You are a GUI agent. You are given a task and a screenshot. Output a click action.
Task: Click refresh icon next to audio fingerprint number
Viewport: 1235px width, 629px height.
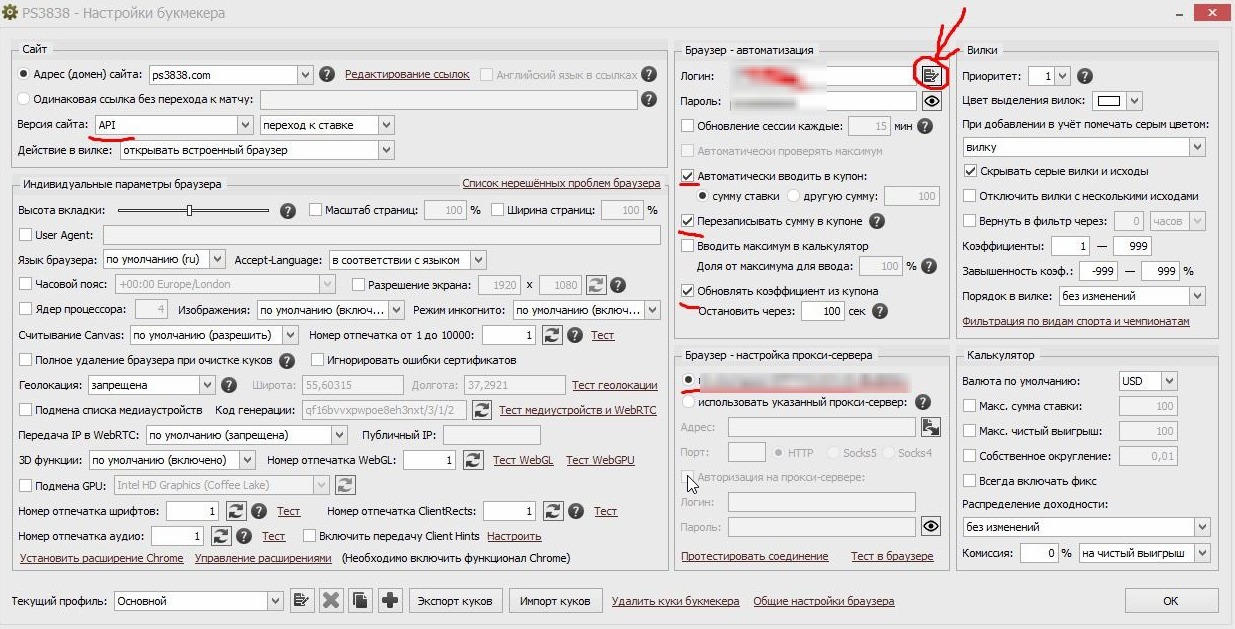(x=222, y=536)
